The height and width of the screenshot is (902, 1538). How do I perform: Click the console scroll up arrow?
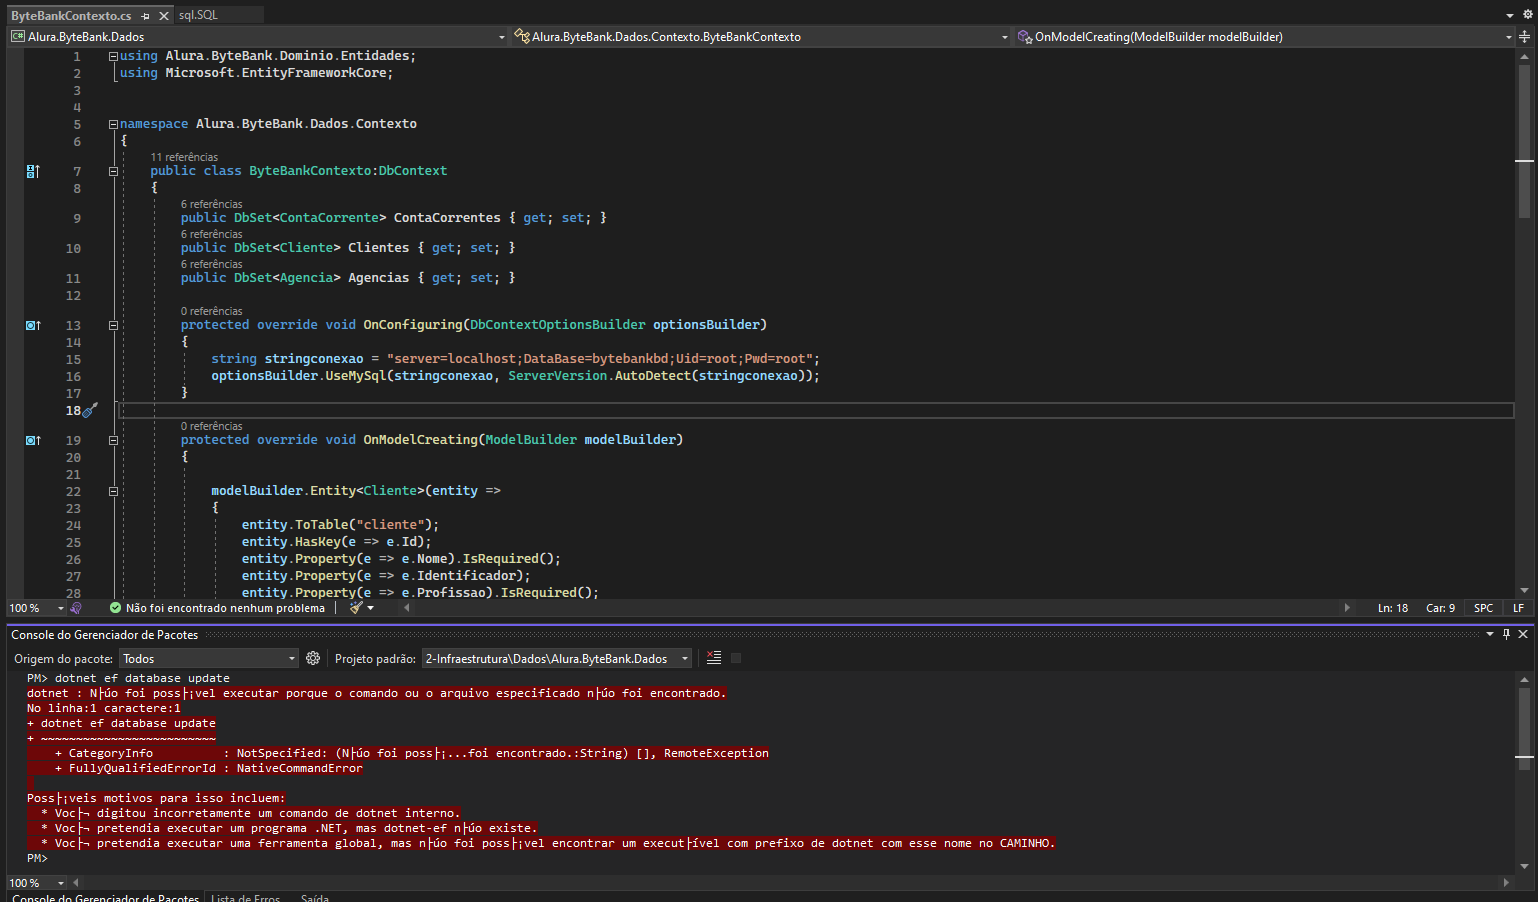(1524, 679)
